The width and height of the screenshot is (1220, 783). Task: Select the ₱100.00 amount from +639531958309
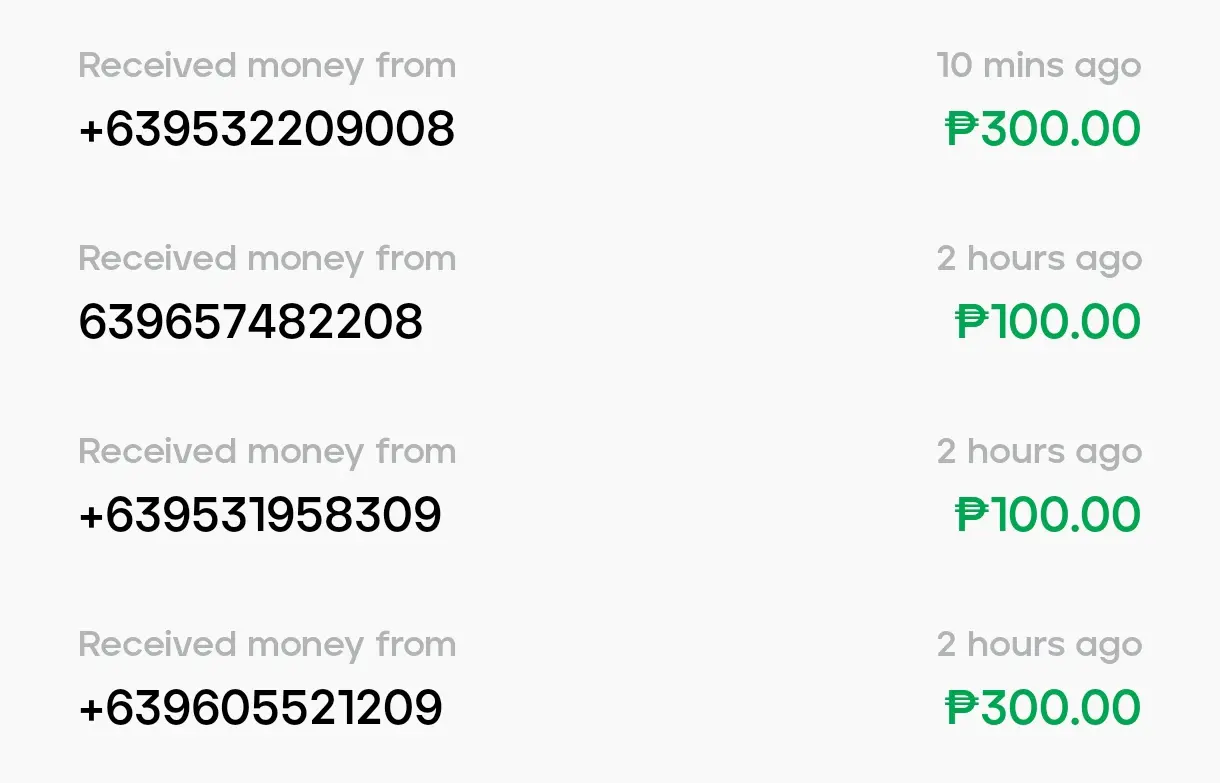[1048, 515]
